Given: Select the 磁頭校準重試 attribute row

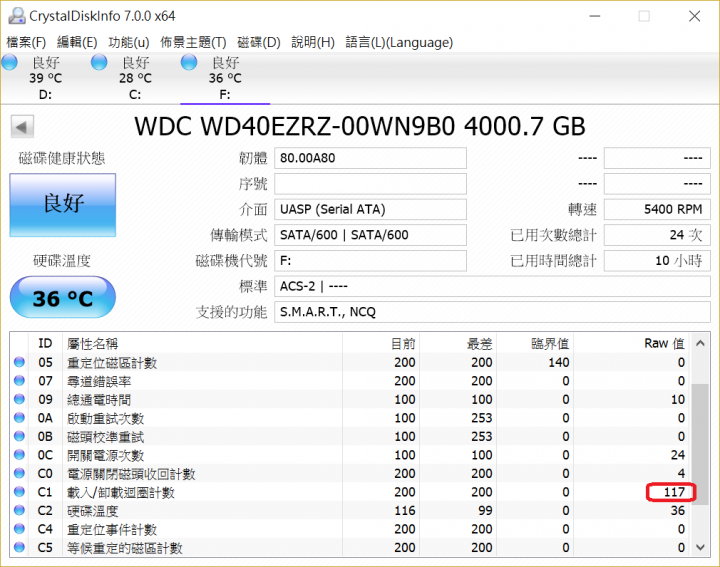Looking at the screenshot, I should 351,436.
